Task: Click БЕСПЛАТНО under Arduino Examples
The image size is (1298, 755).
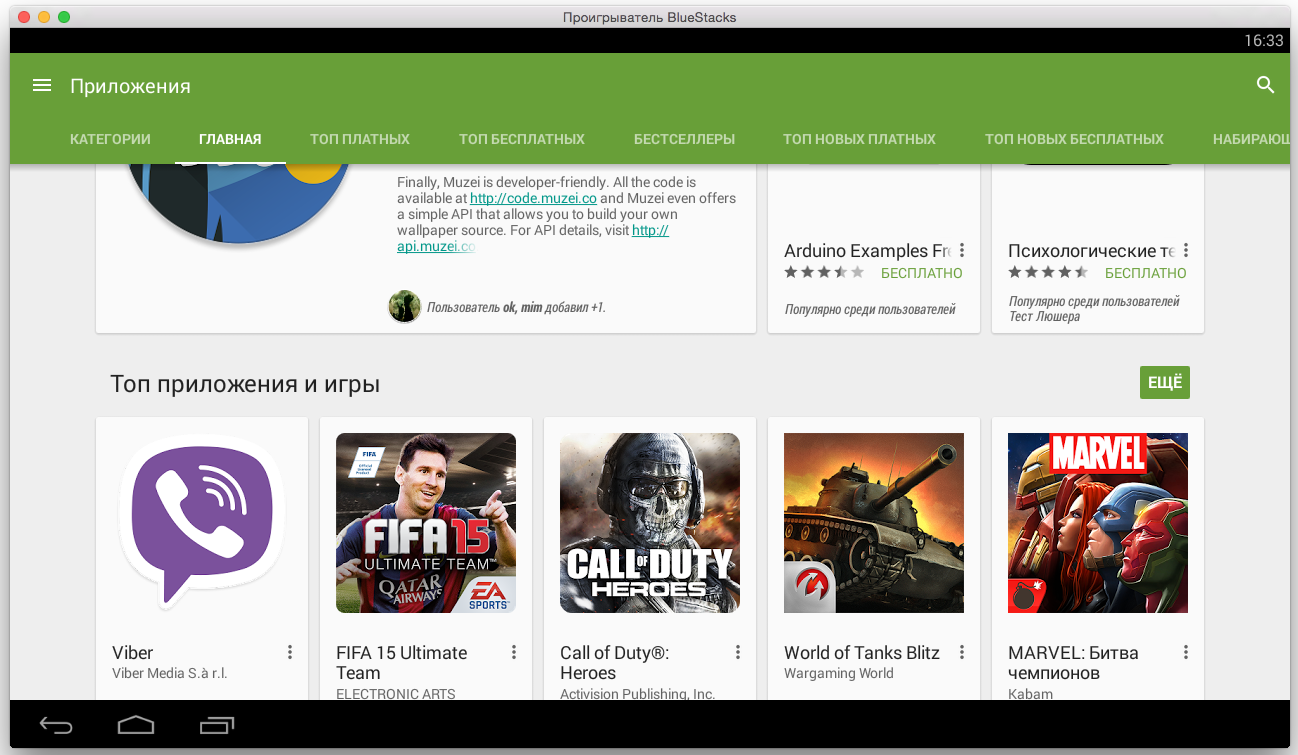Action: tap(922, 273)
